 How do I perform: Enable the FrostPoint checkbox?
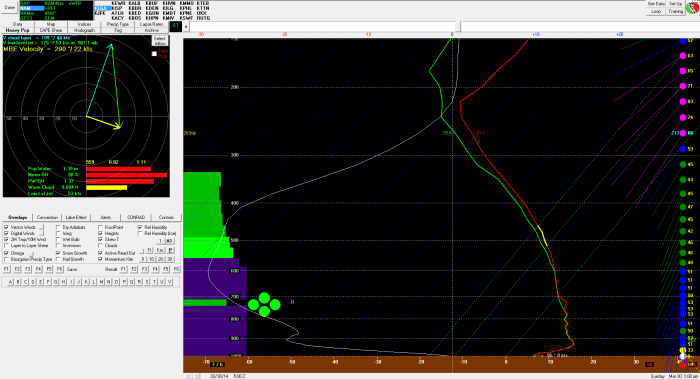point(100,227)
